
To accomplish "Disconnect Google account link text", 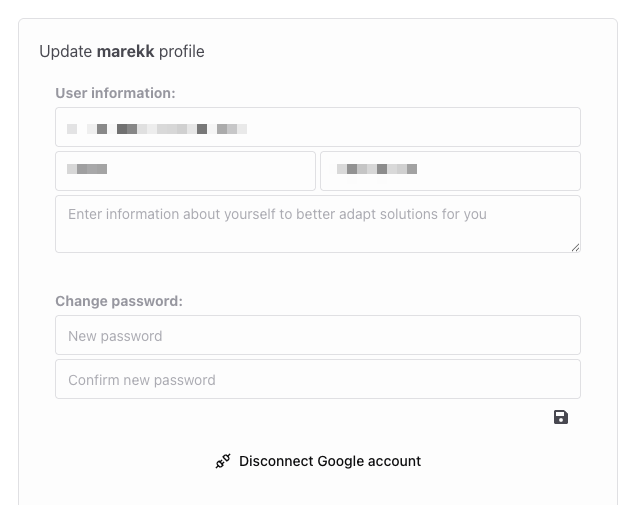I will point(330,461).
